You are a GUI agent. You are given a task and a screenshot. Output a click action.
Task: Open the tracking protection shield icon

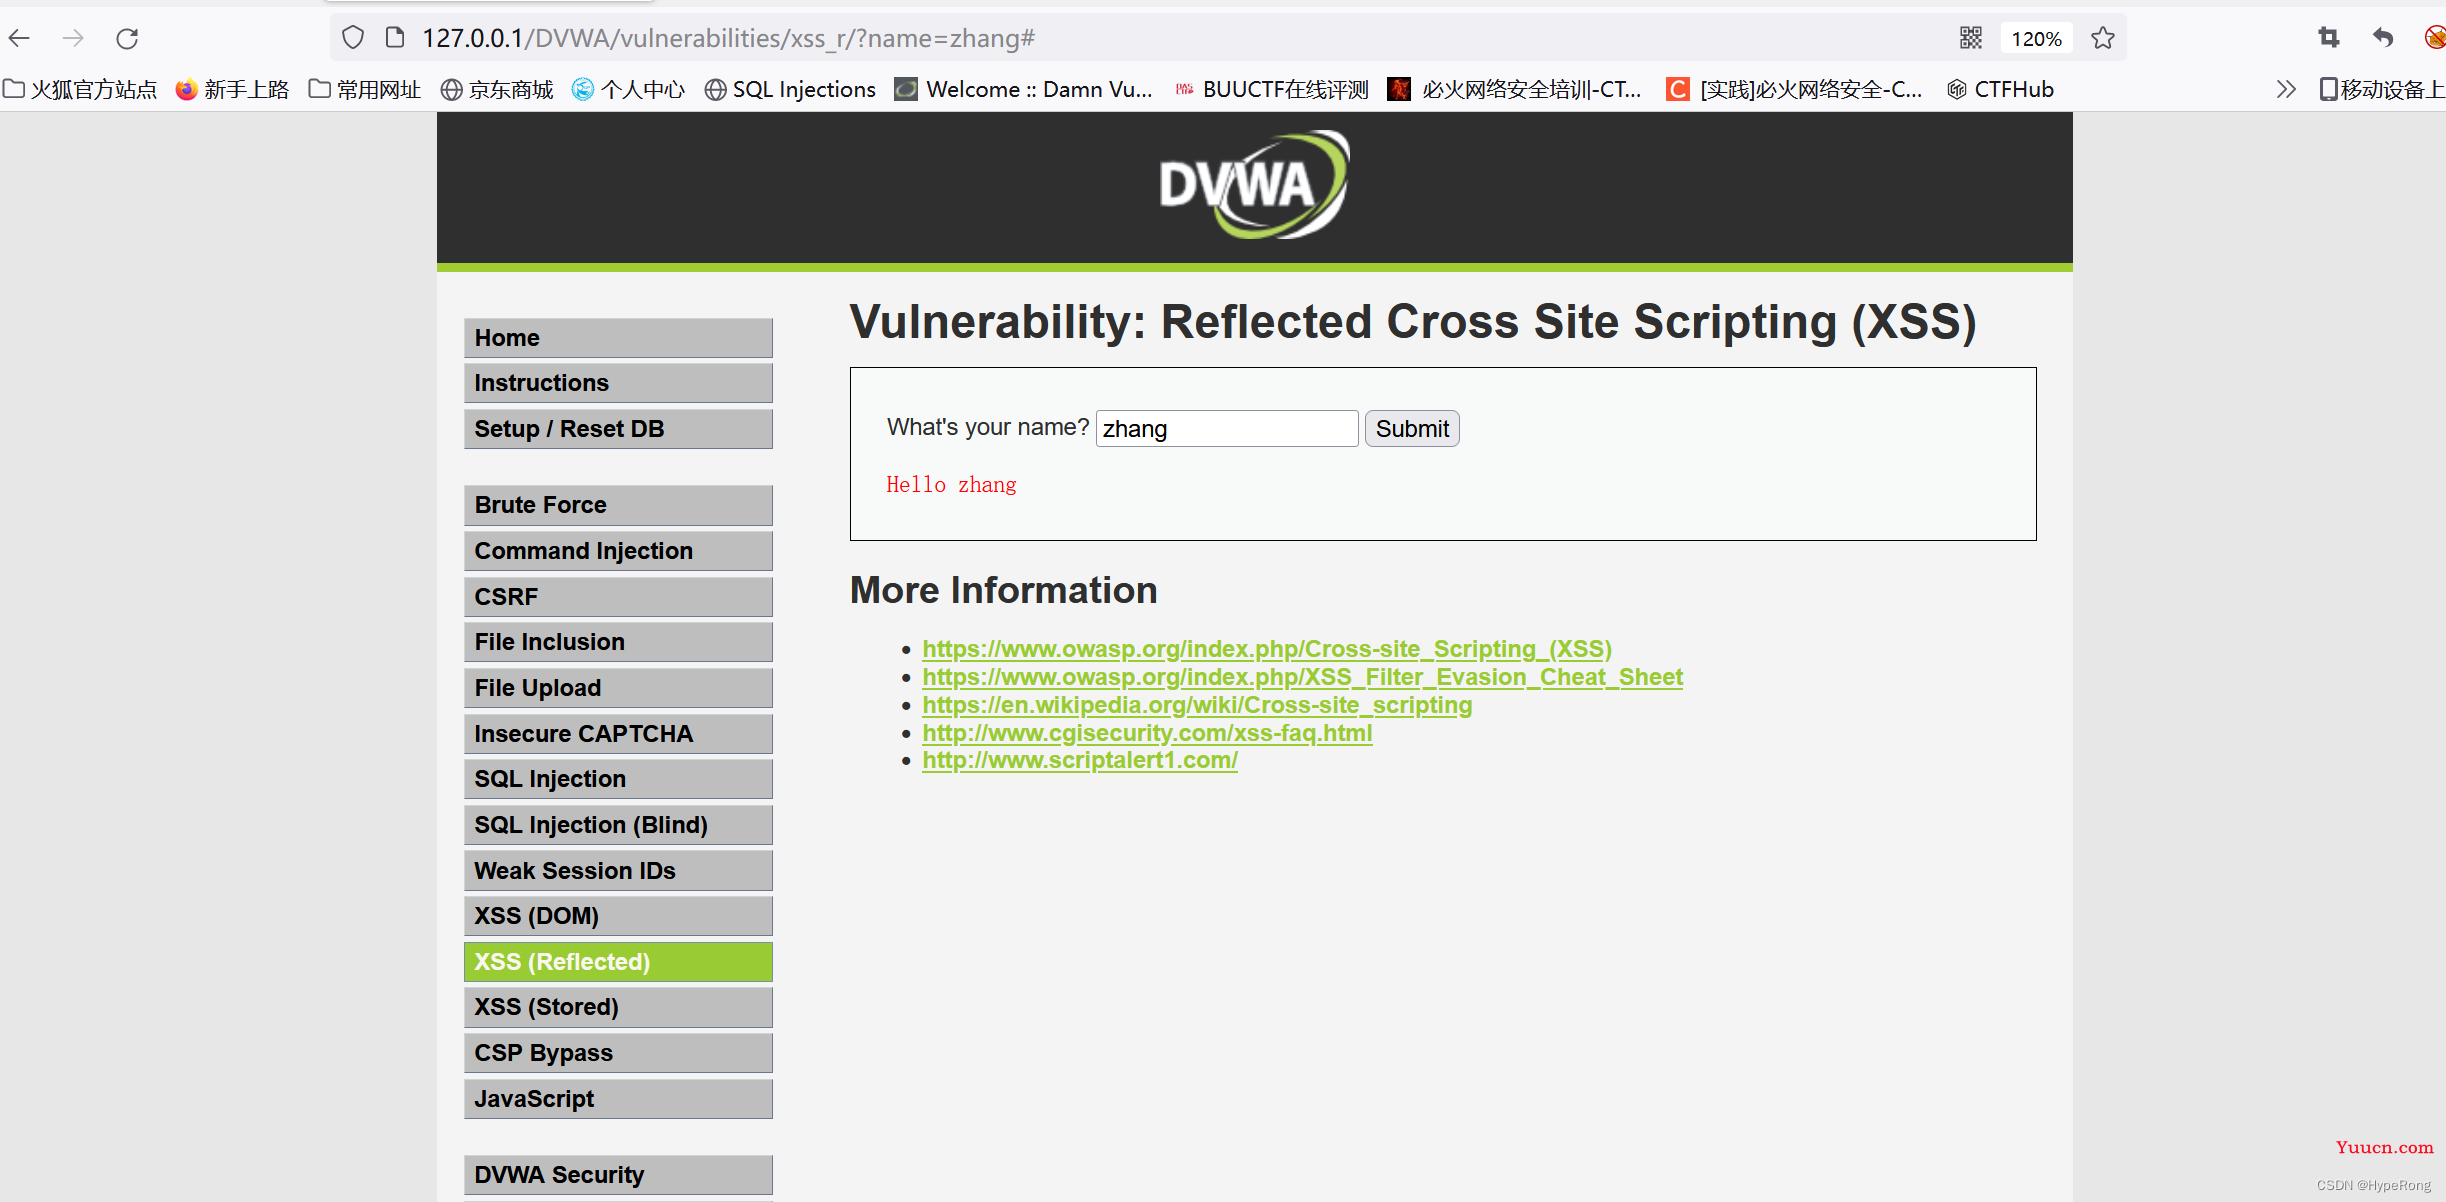pyautogui.click(x=353, y=38)
